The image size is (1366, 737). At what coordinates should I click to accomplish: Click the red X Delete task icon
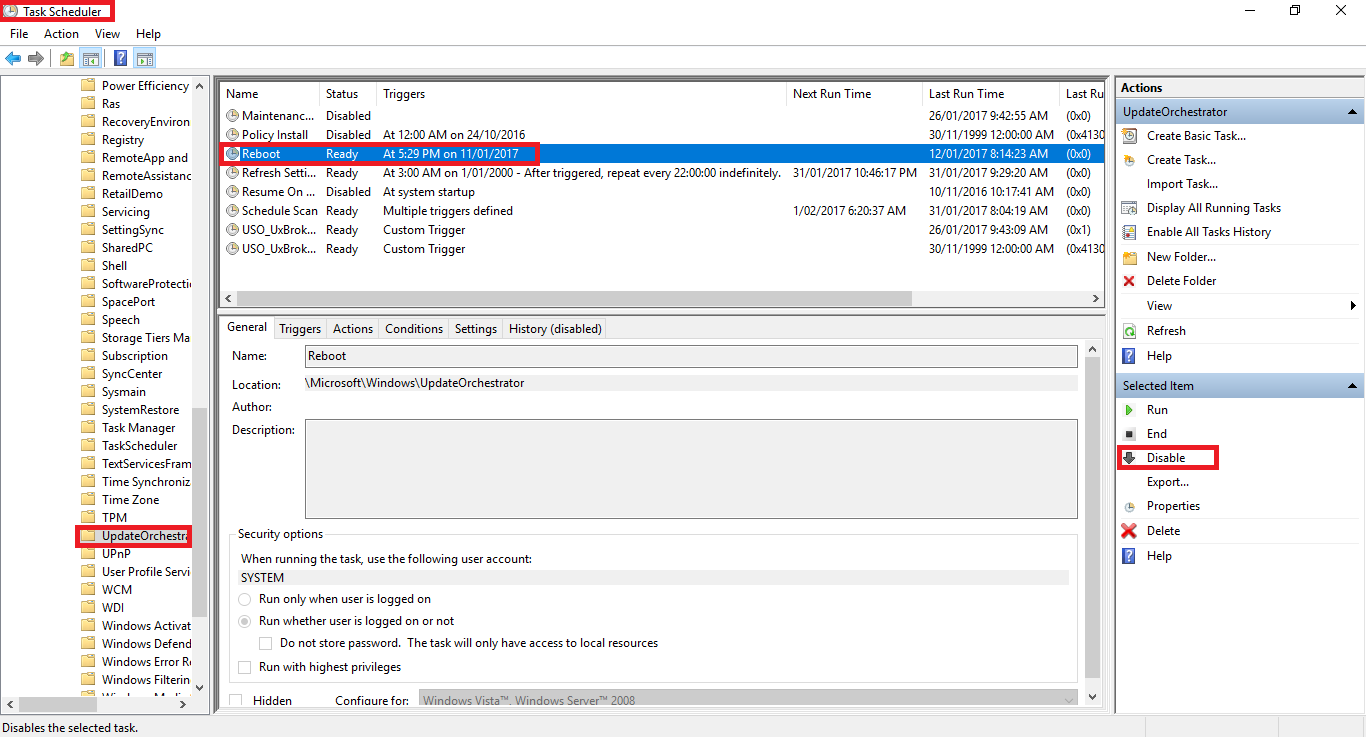coord(1129,531)
